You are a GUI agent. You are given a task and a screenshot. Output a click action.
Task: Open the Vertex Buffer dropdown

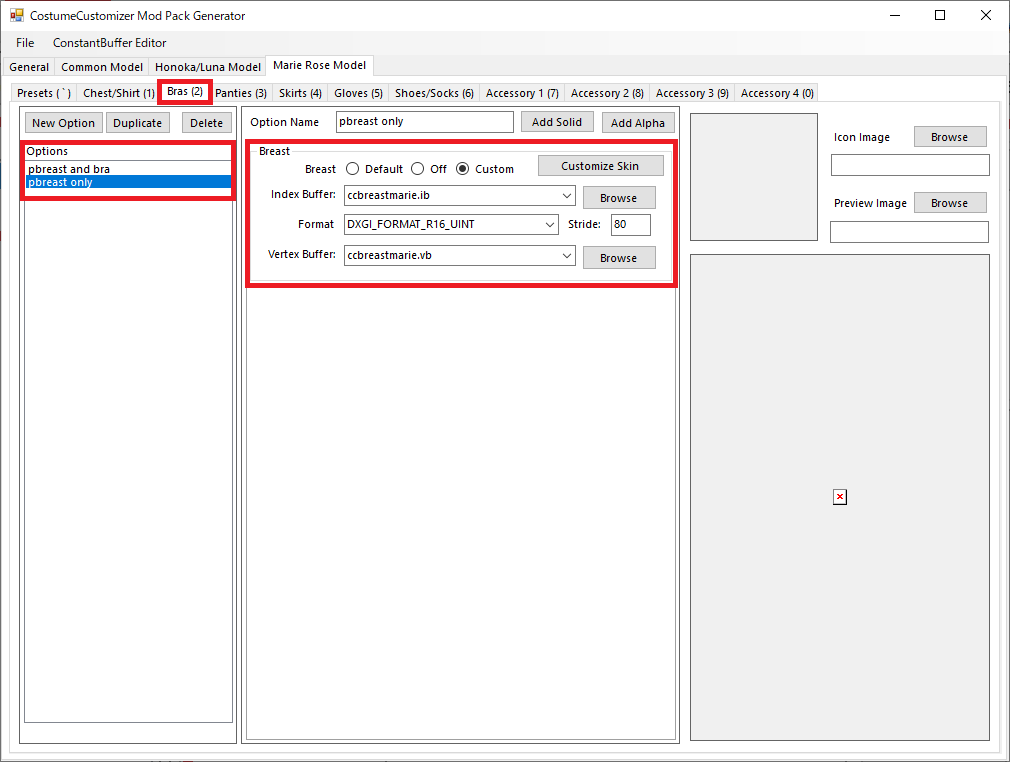[567, 255]
